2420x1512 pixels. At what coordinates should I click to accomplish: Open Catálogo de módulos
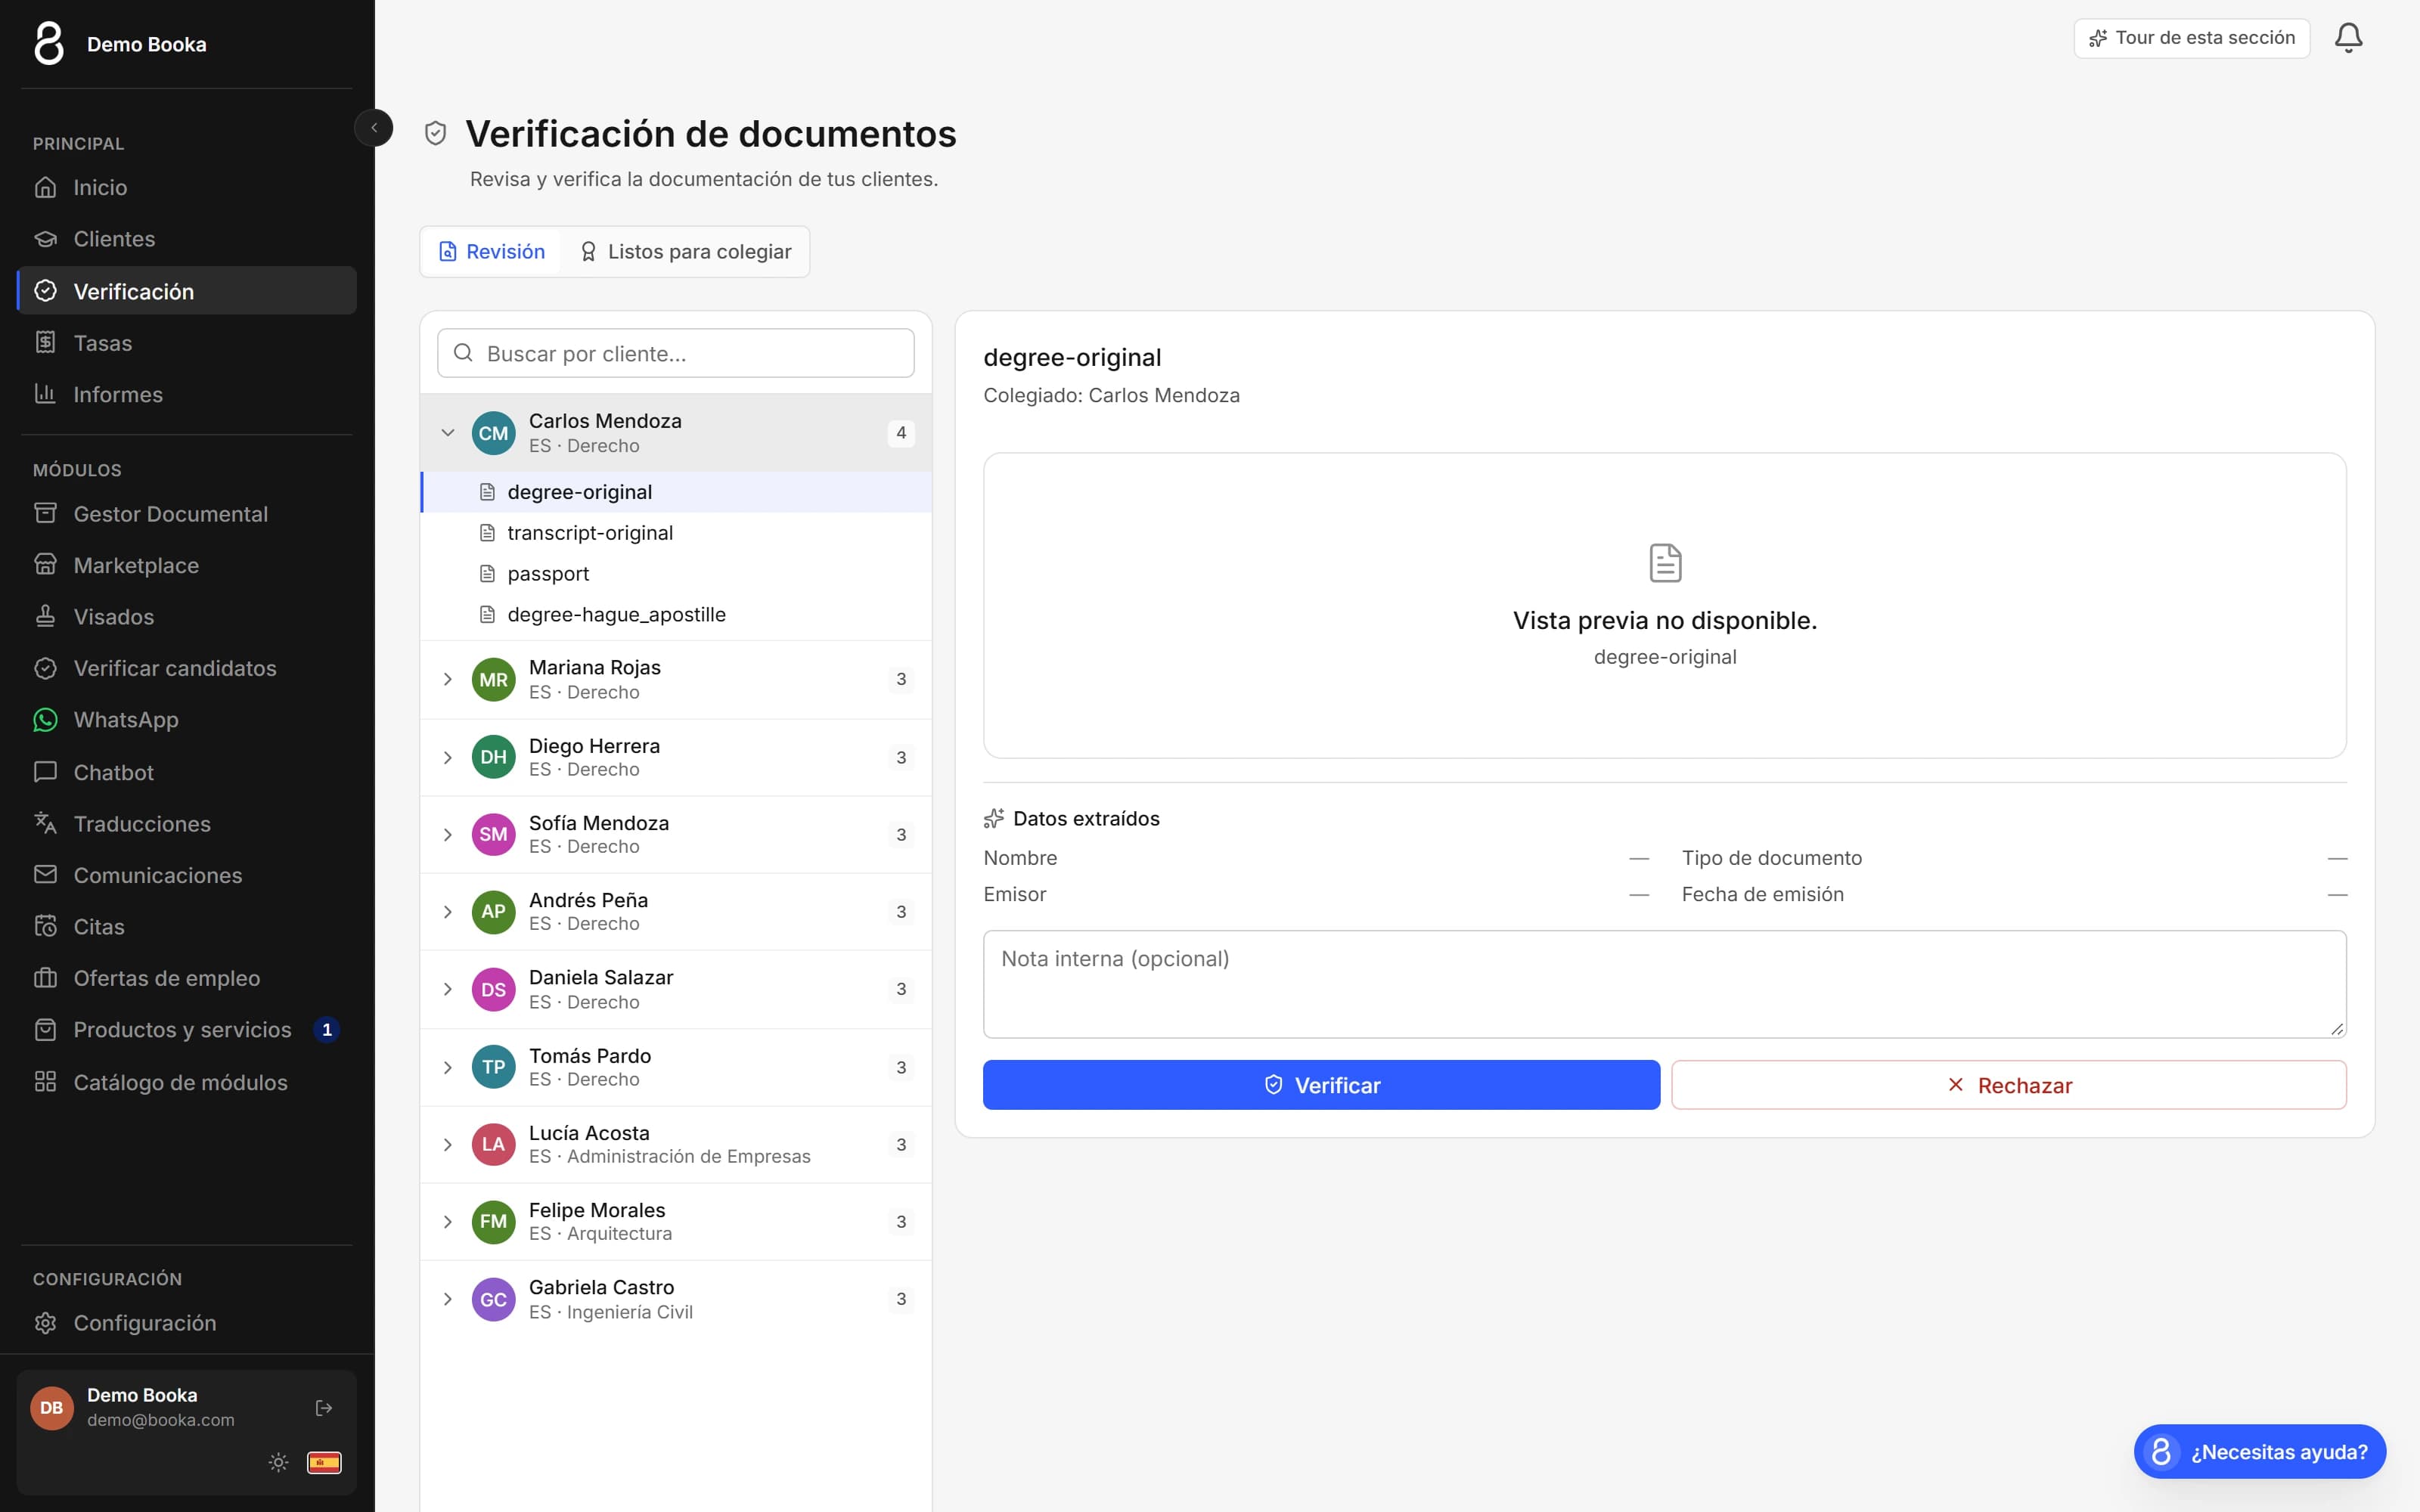click(187, 1082)
